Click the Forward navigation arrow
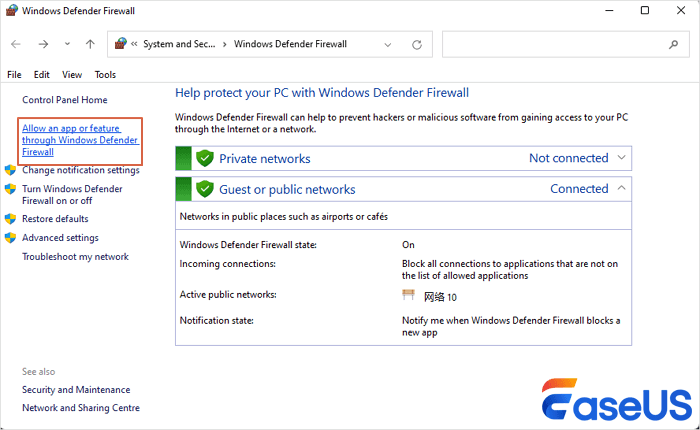700x430 pixels. (x=42, y=44)
